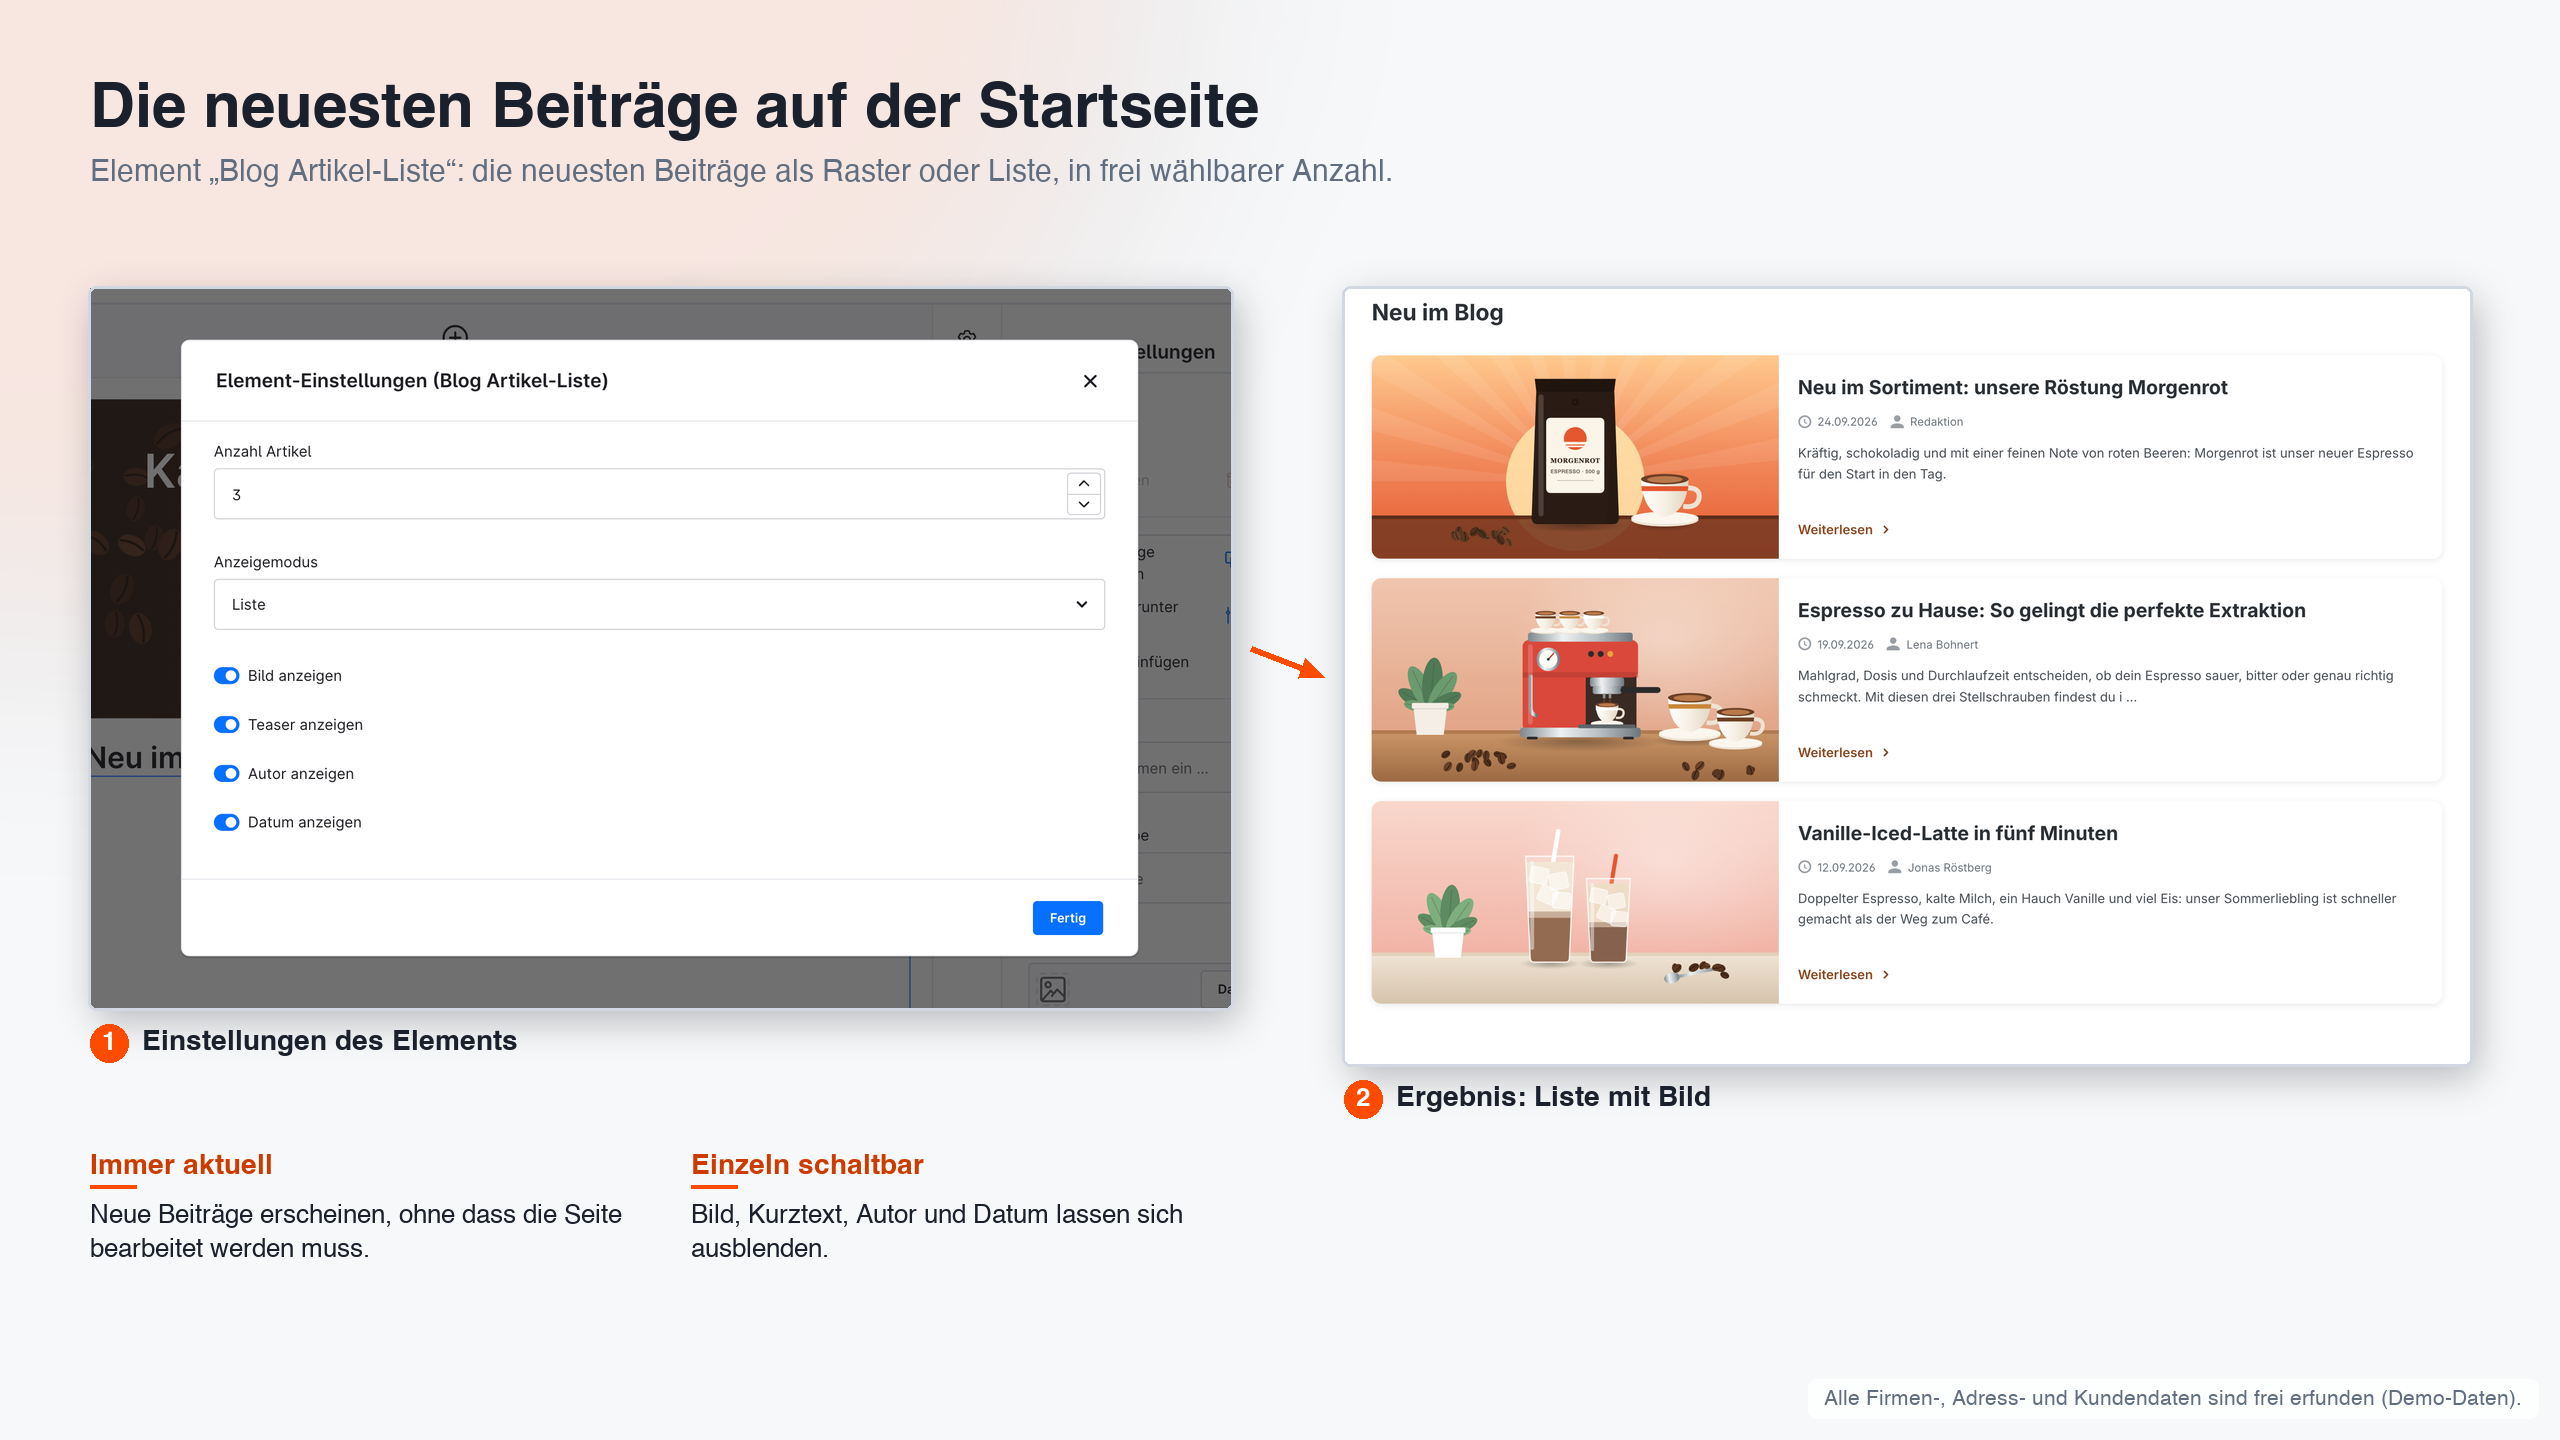The height and width of the screenshot is (1440, 2560).
Task: Click the clock icon next to 12.09.2026
Action: 1805,868
